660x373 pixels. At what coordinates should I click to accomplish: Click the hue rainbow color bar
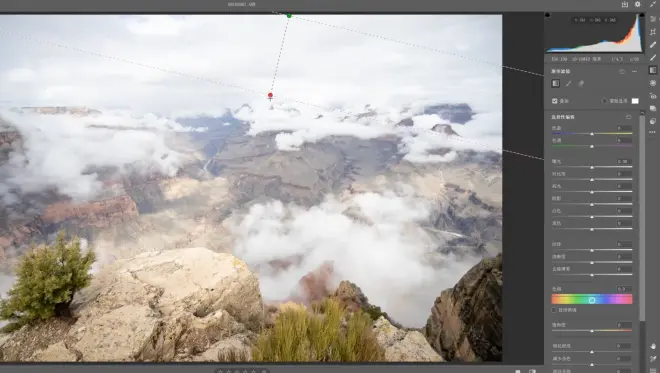point(592,299)
